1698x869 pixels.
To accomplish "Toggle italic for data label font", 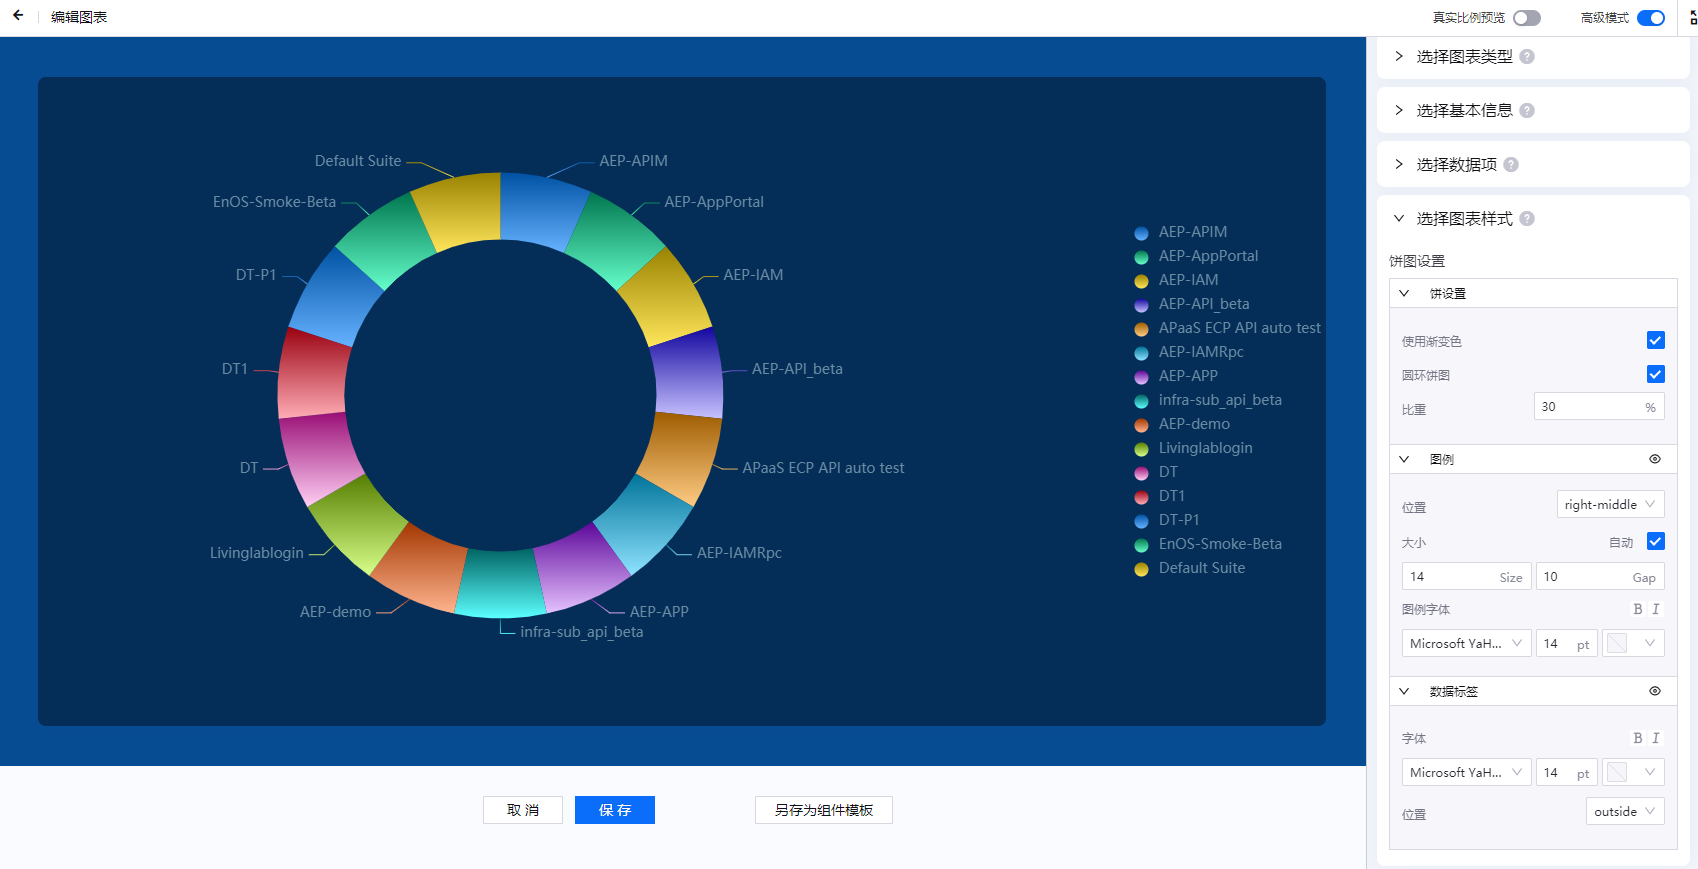I will pos(1656,738).
